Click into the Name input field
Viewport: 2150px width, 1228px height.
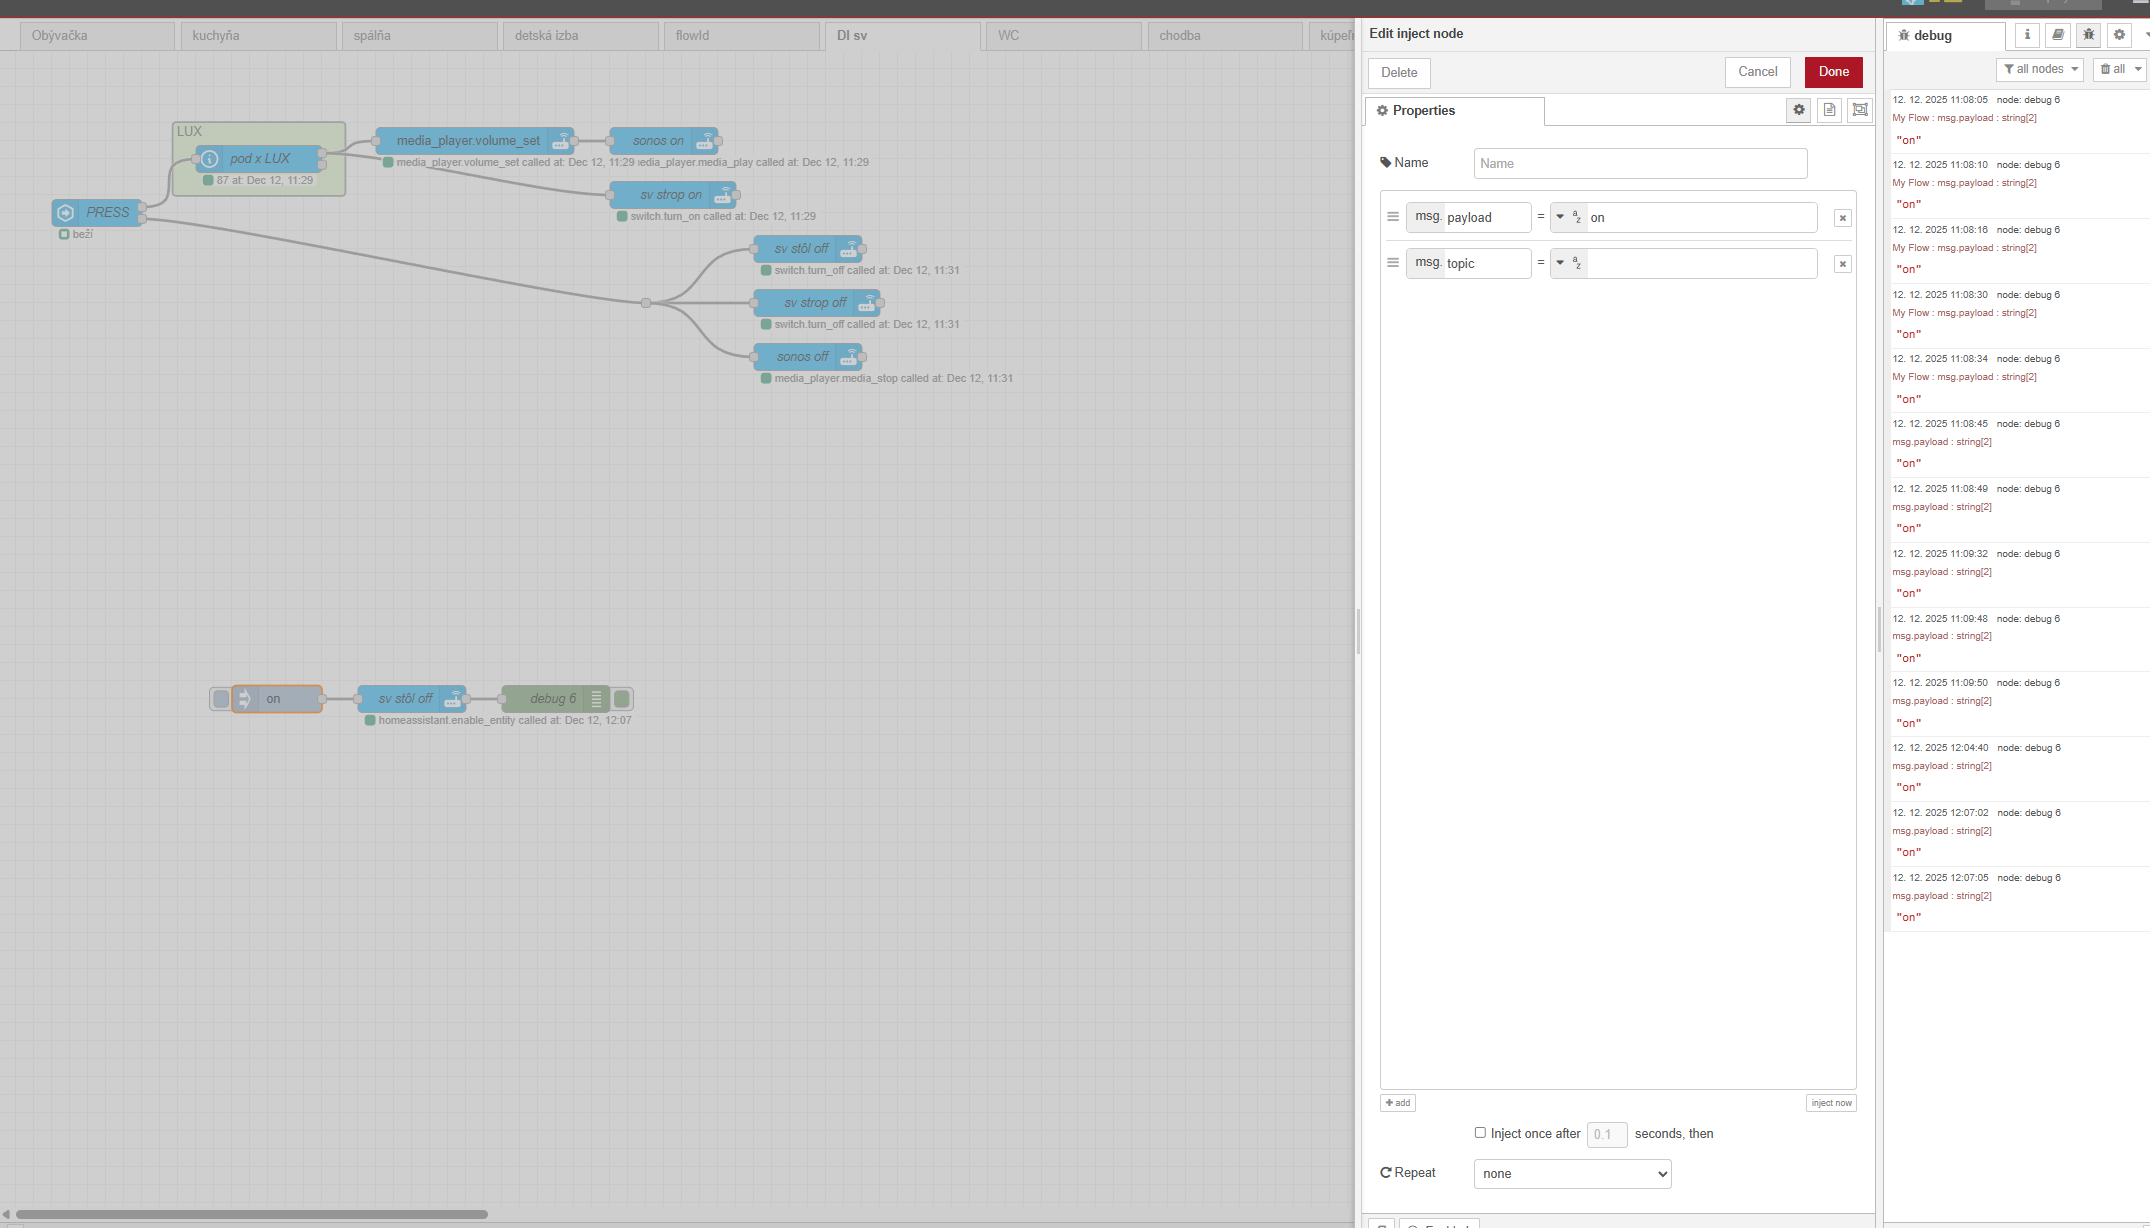(1640, 164)
